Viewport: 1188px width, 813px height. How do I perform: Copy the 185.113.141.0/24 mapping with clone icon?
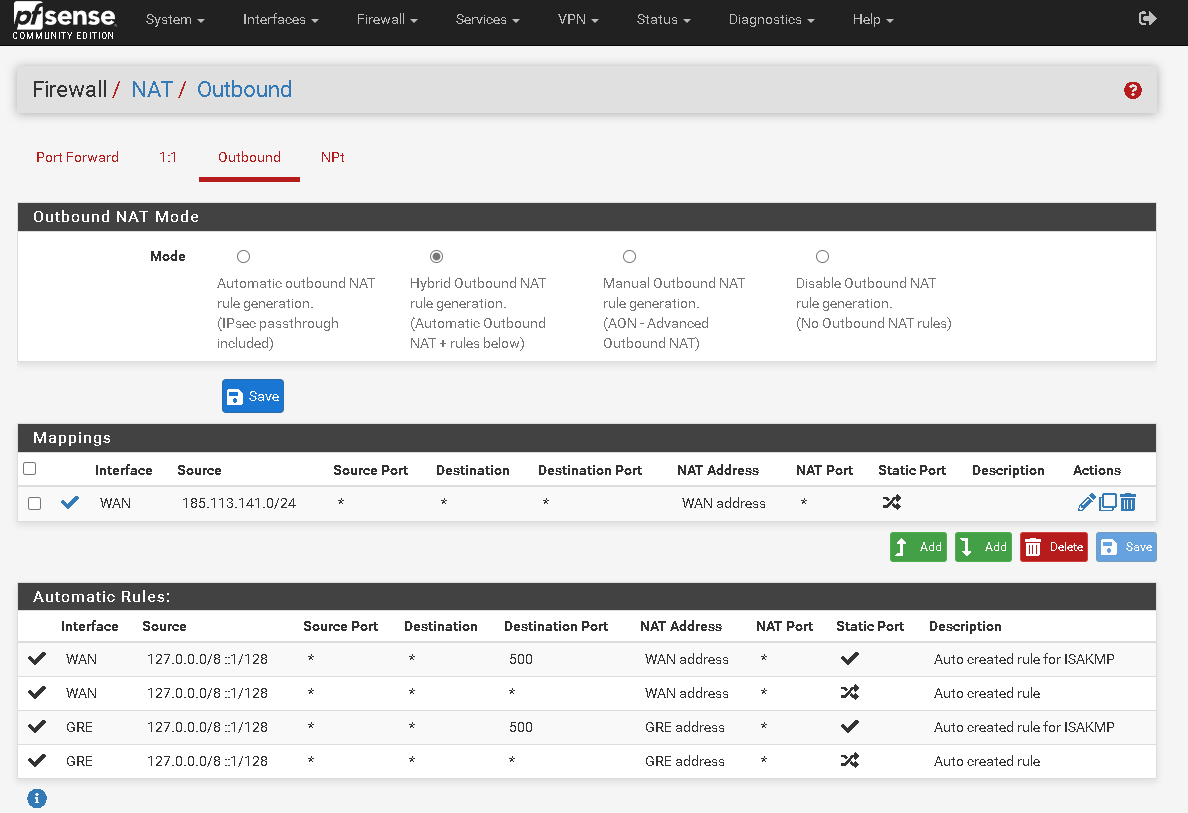click(x=1108, y=502)
